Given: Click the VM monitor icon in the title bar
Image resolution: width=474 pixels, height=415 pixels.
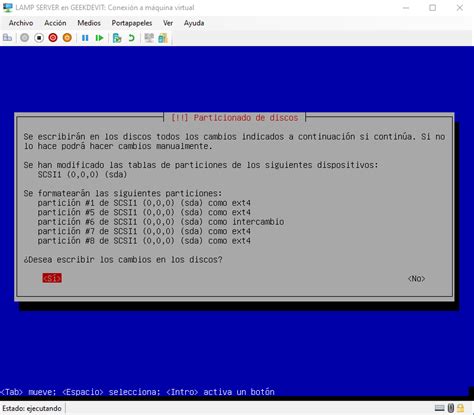Looking at the screenshot, I should pos(8,7).
